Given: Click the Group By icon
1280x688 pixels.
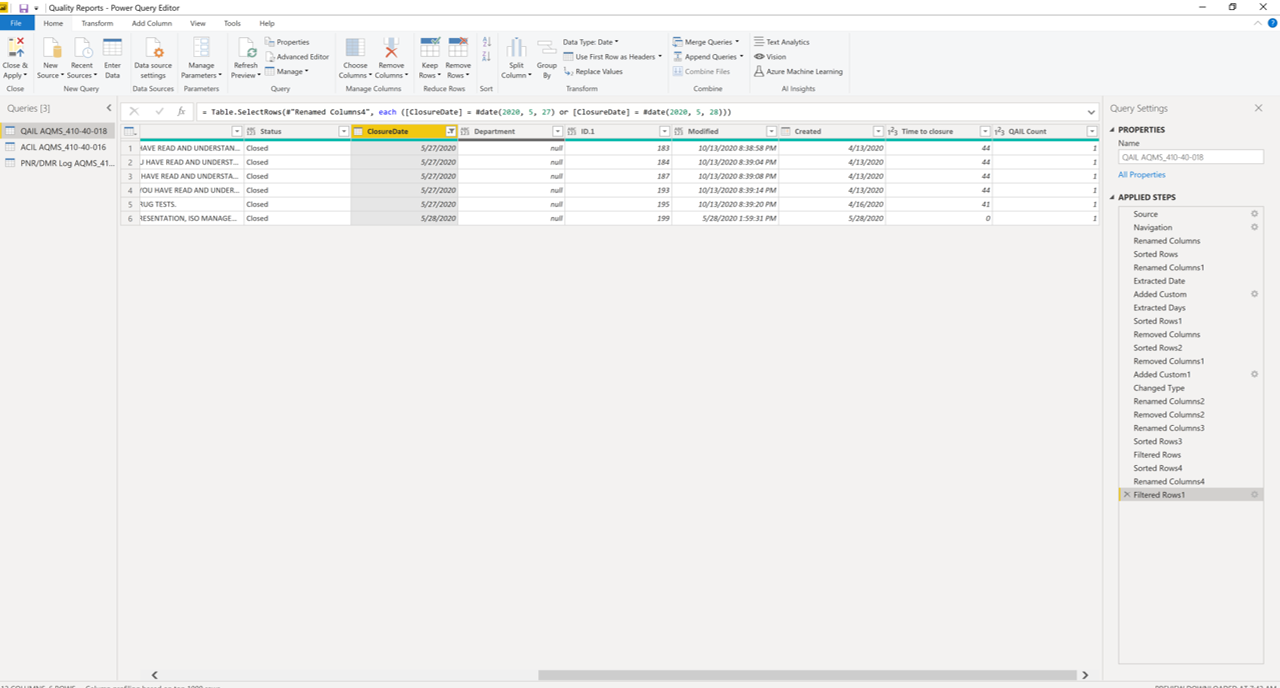Looking at the screenshot, I should 546,47.
